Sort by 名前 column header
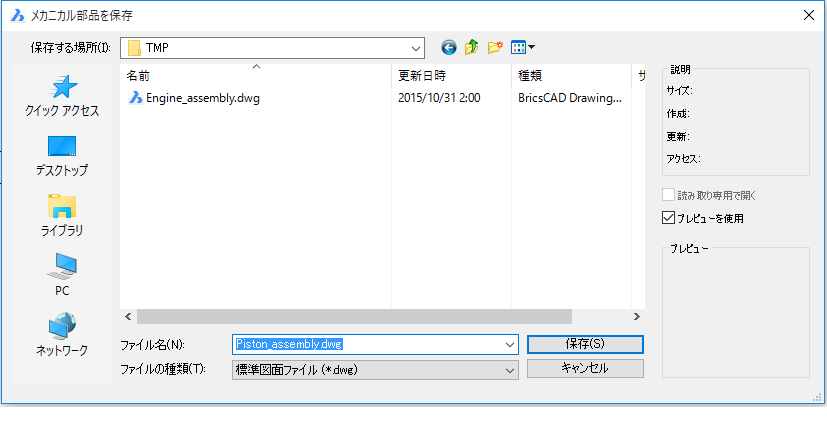 (256, 76)
